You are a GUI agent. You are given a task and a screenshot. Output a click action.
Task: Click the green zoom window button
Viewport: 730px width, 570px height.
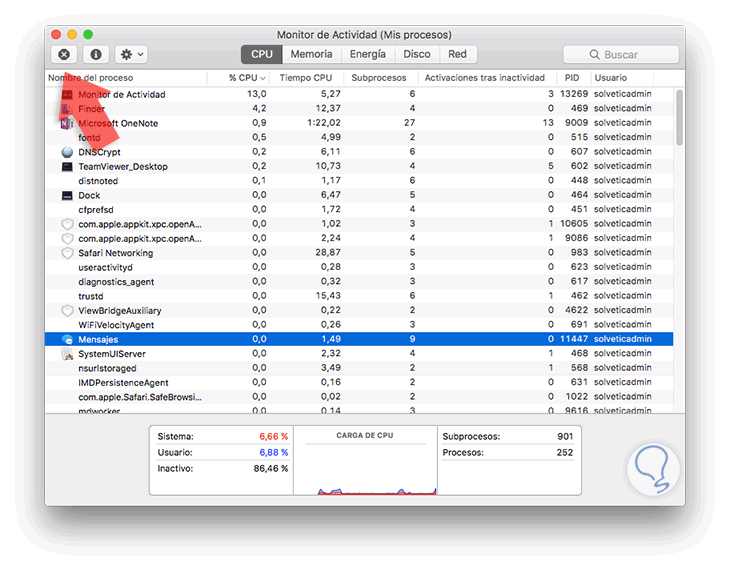pos(88,34)
